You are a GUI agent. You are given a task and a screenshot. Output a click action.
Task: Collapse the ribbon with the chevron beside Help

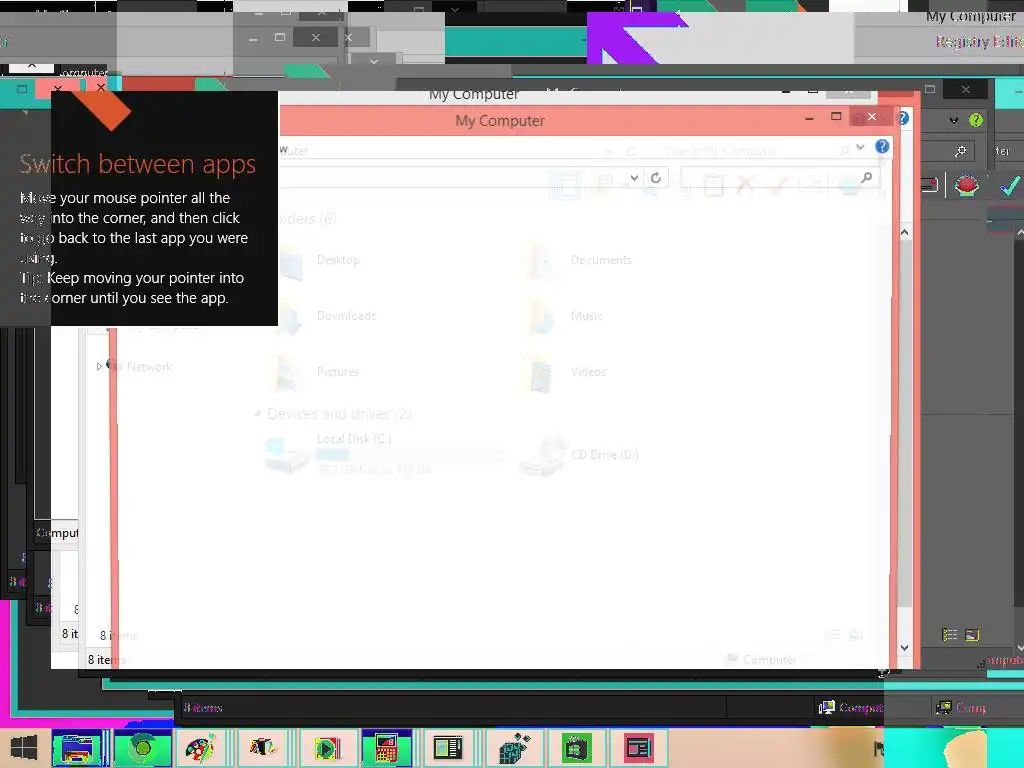pos(860,147)
